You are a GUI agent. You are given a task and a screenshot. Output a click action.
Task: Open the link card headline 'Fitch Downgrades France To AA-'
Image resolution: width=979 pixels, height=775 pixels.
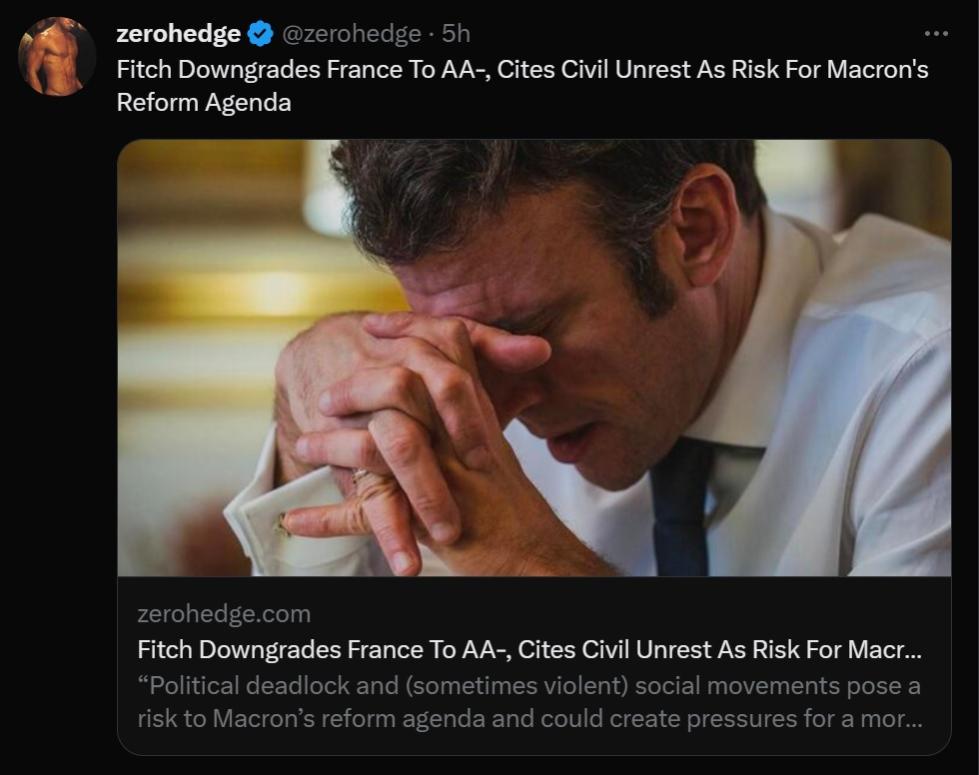point(529,649)
